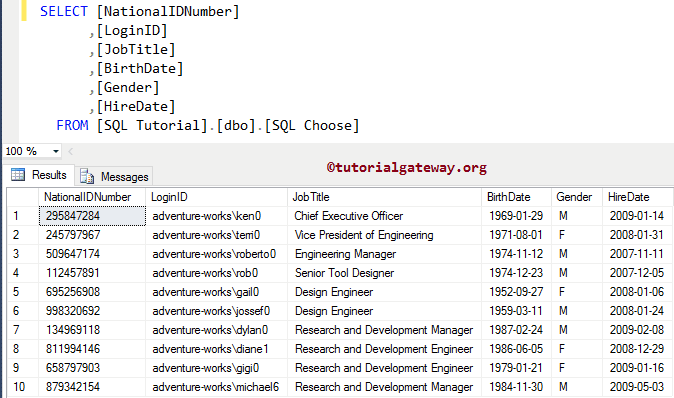Click the FROM keyword in query

click(x=72, y=125)
